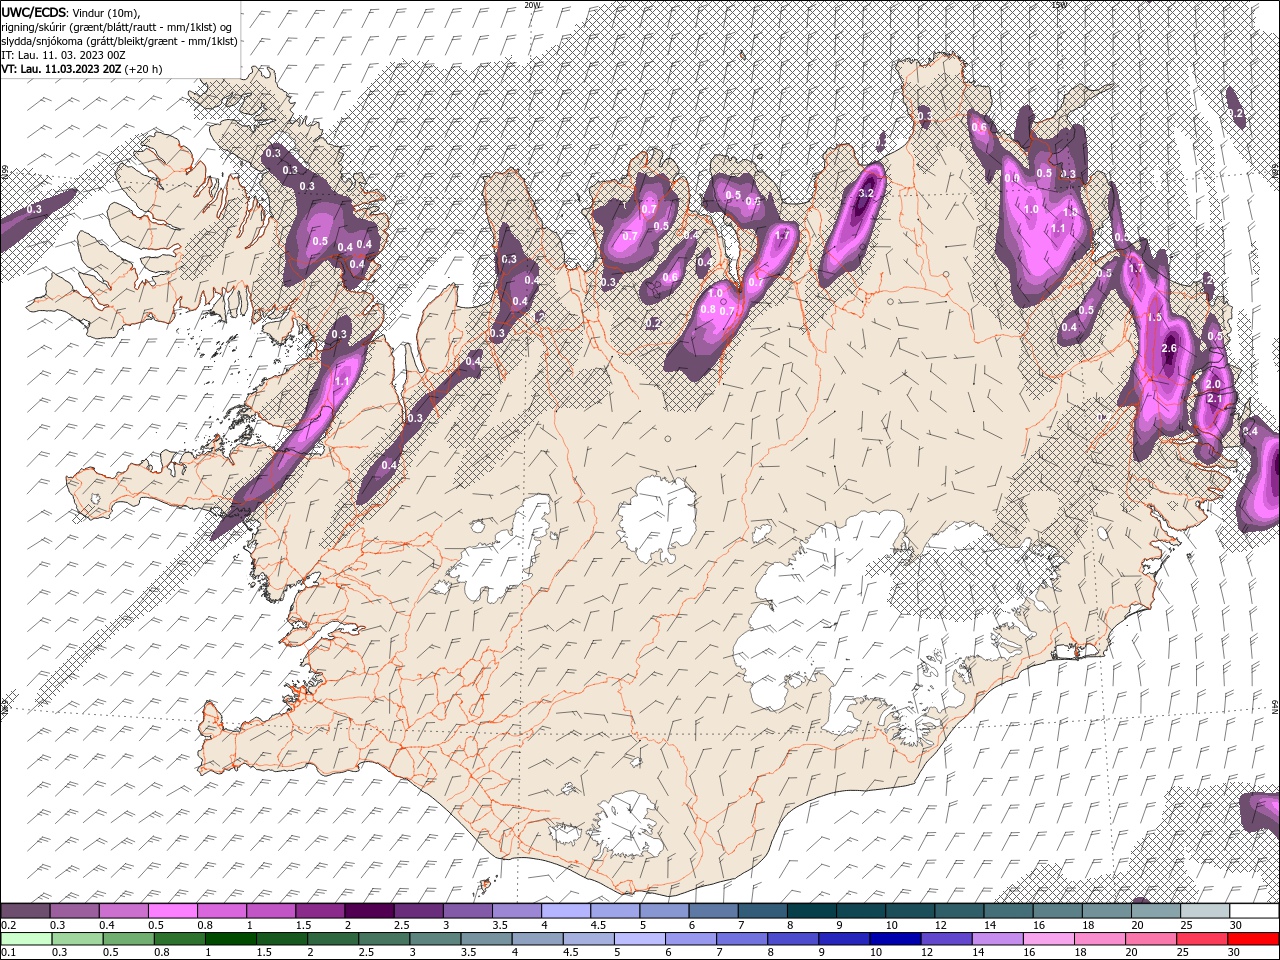Click lower legend row label '0.1'

(x=9, y=952)
